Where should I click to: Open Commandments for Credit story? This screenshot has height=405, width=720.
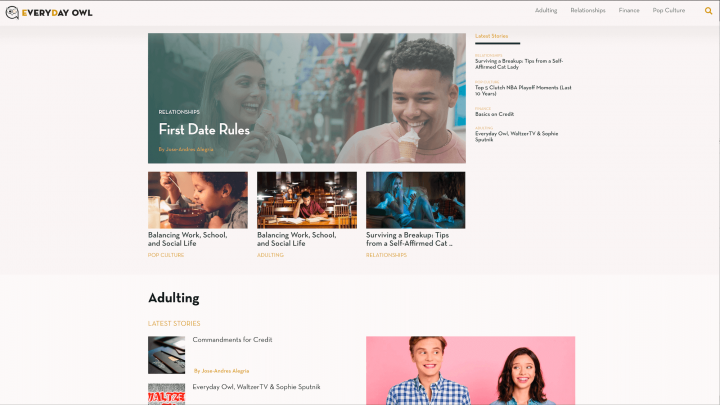click(232, 340)
